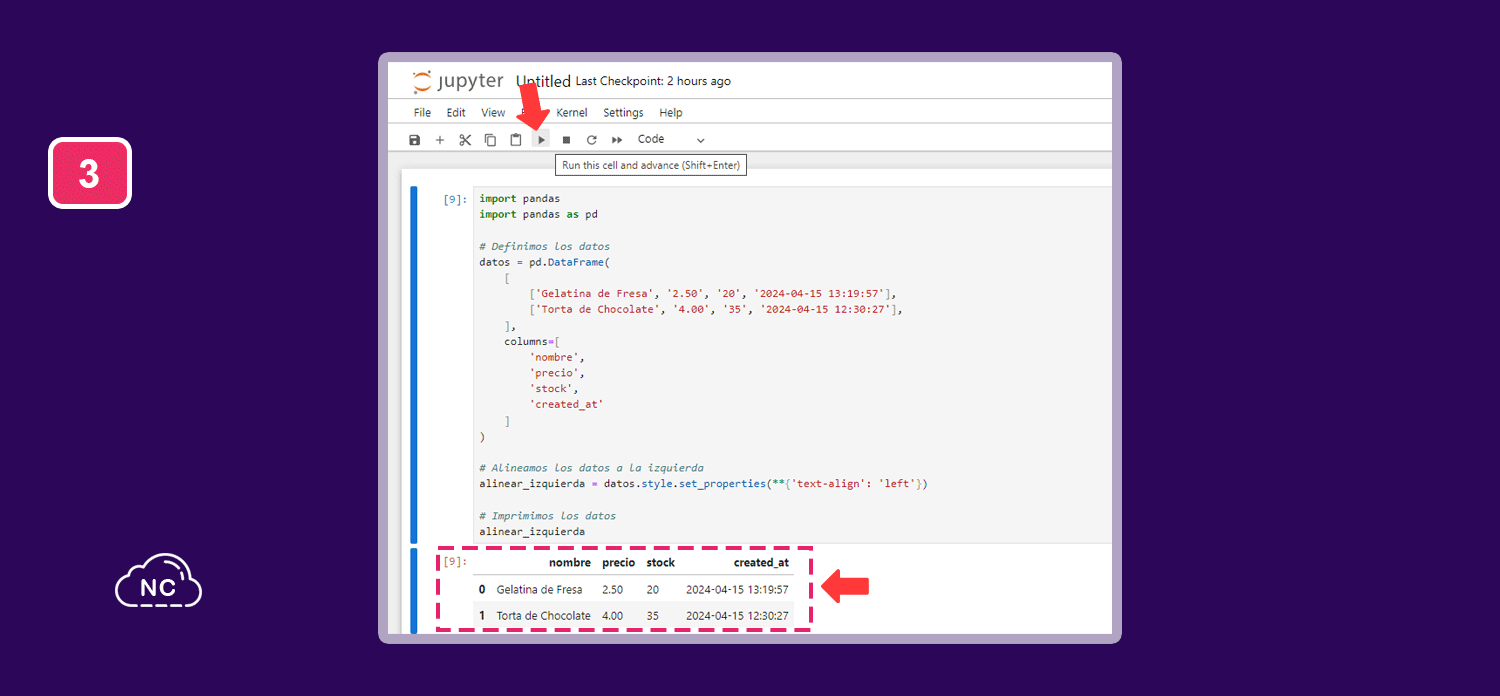Click the stock value 20 in the output table
Viewport: 1500px width, 696px height.
pyautogui.click(x=653, y=590)
